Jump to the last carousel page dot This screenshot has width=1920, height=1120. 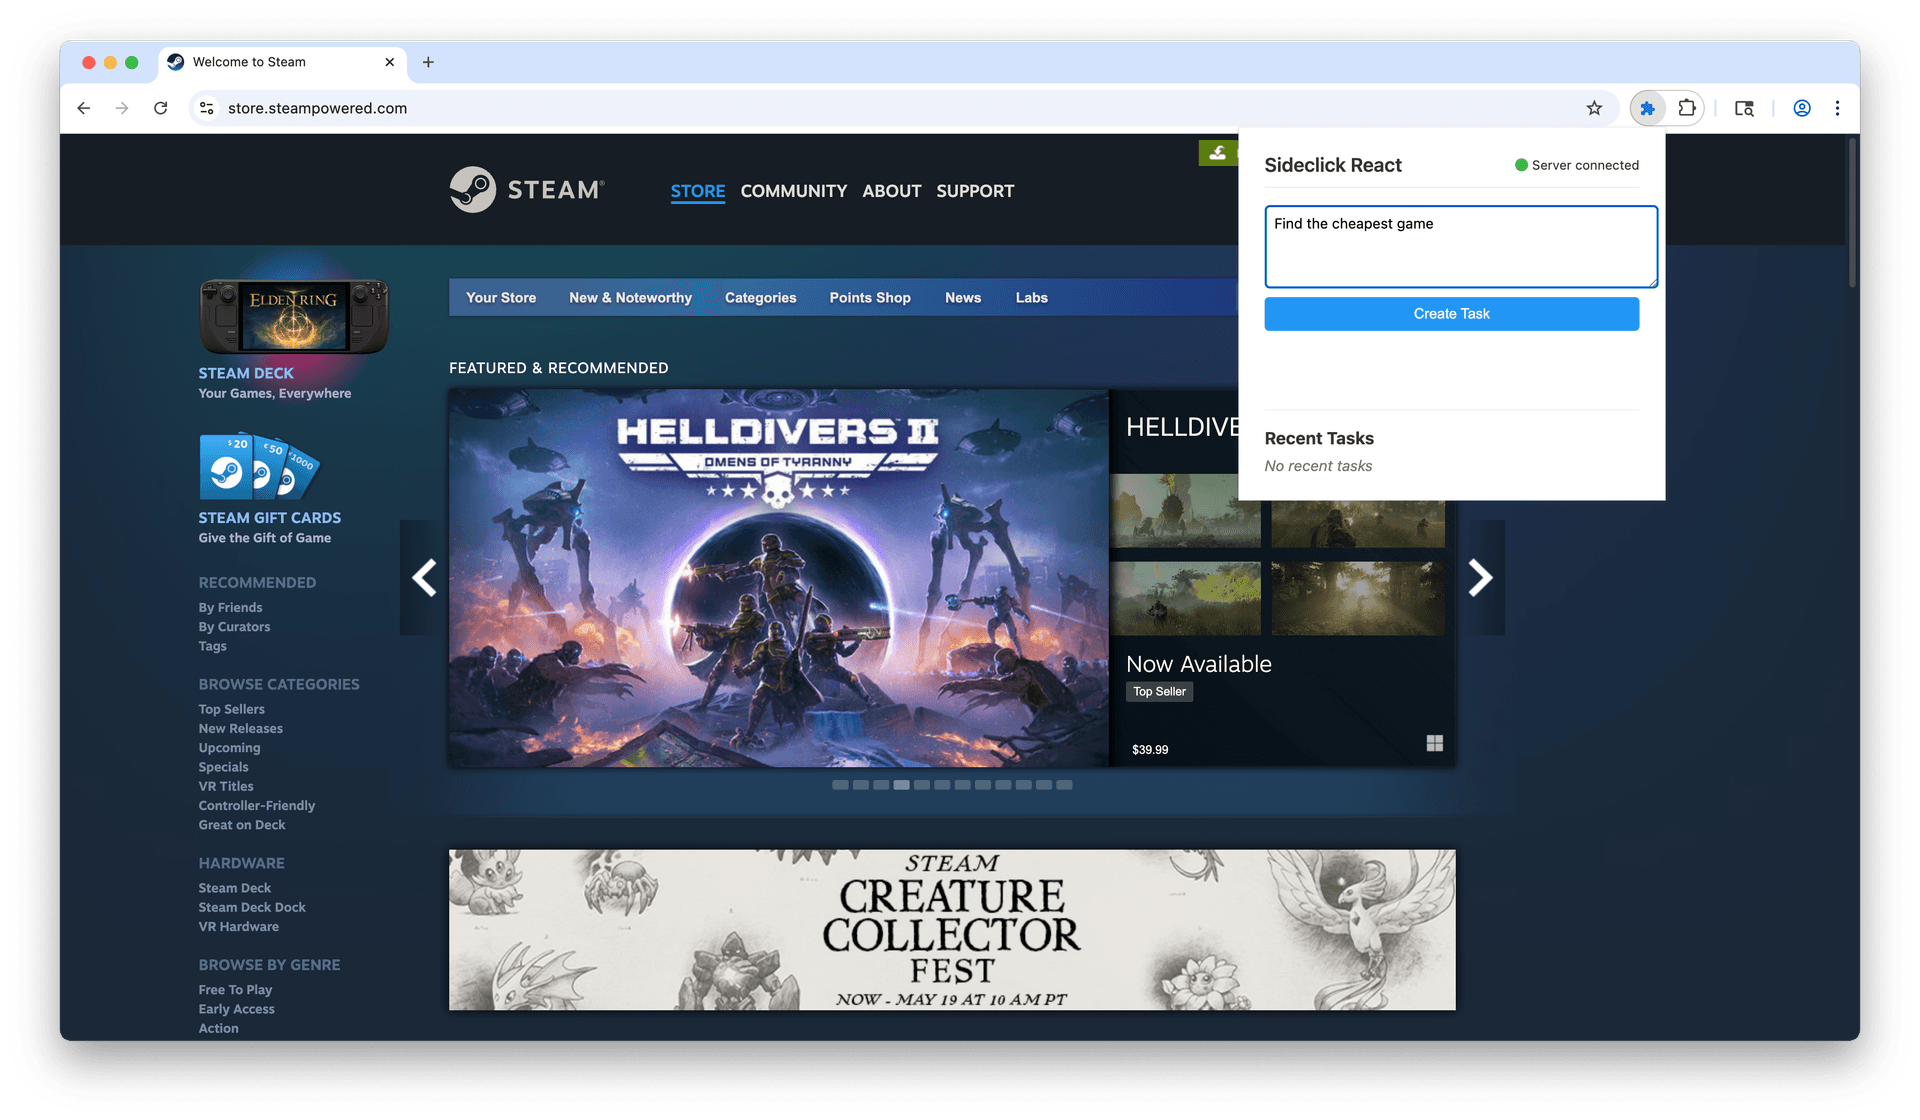point(1064,785)
